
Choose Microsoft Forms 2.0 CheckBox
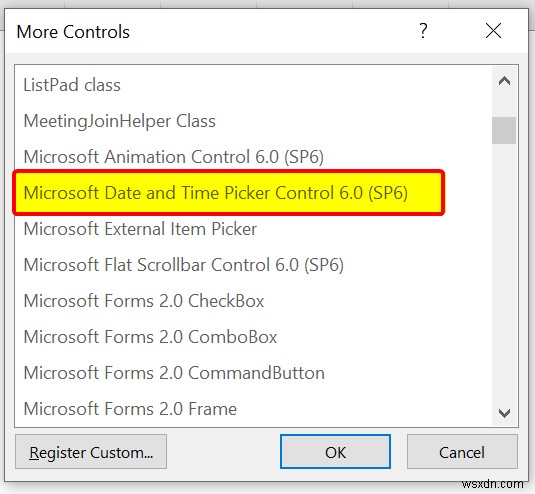point(253,301)
